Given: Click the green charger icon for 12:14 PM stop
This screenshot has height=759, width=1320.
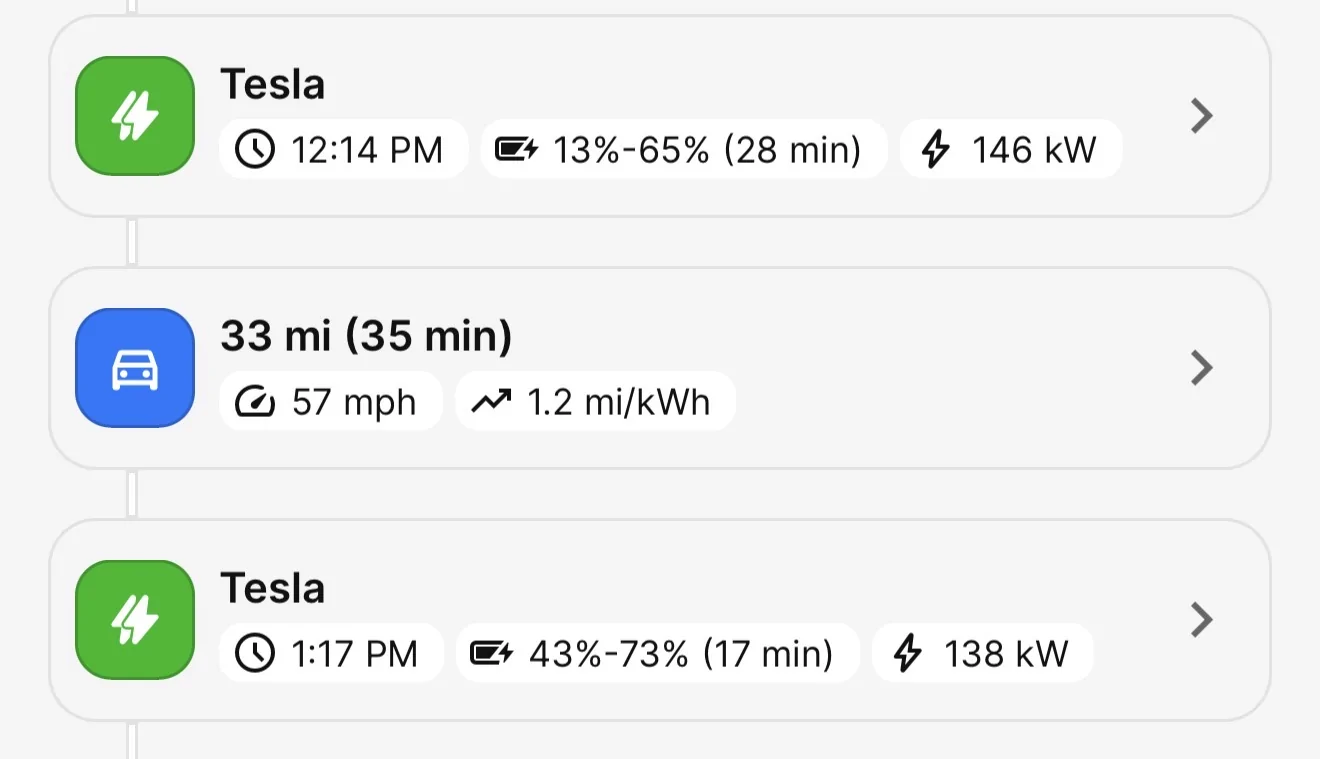Looking at the screenshot, I should click(x=135, y=116).
